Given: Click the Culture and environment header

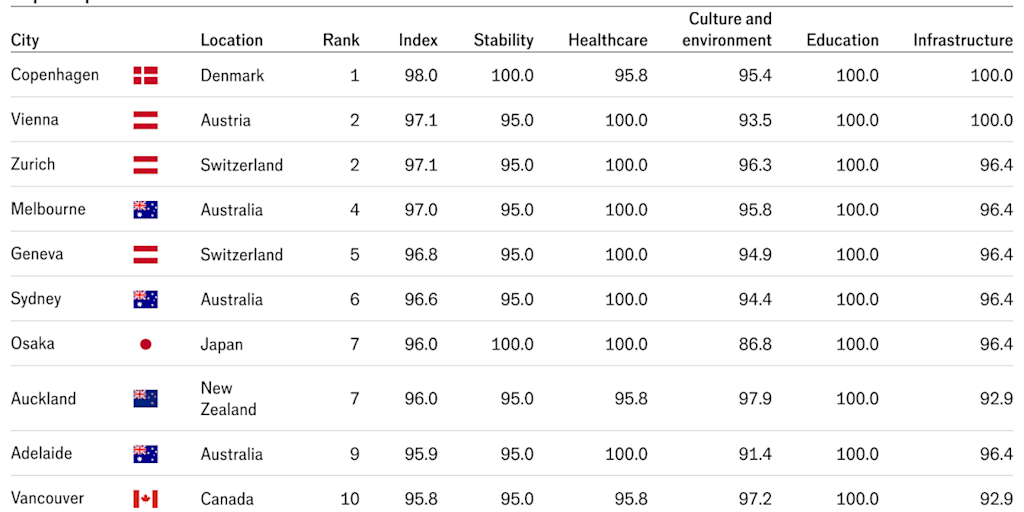Looking at the screenshot, I should (x=729, y=30).
